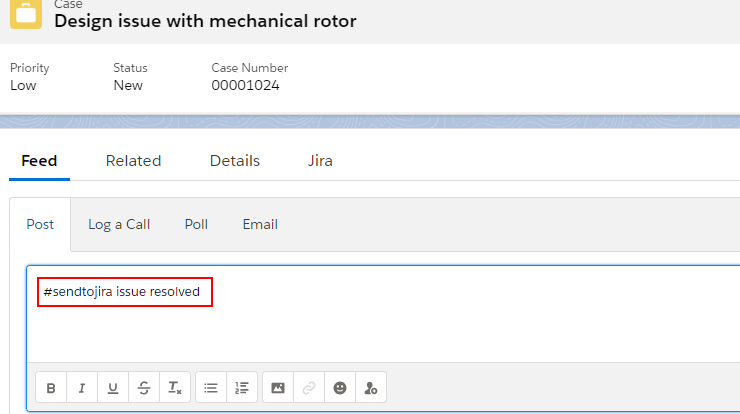Open the Email publisher tab

(260, 224)
